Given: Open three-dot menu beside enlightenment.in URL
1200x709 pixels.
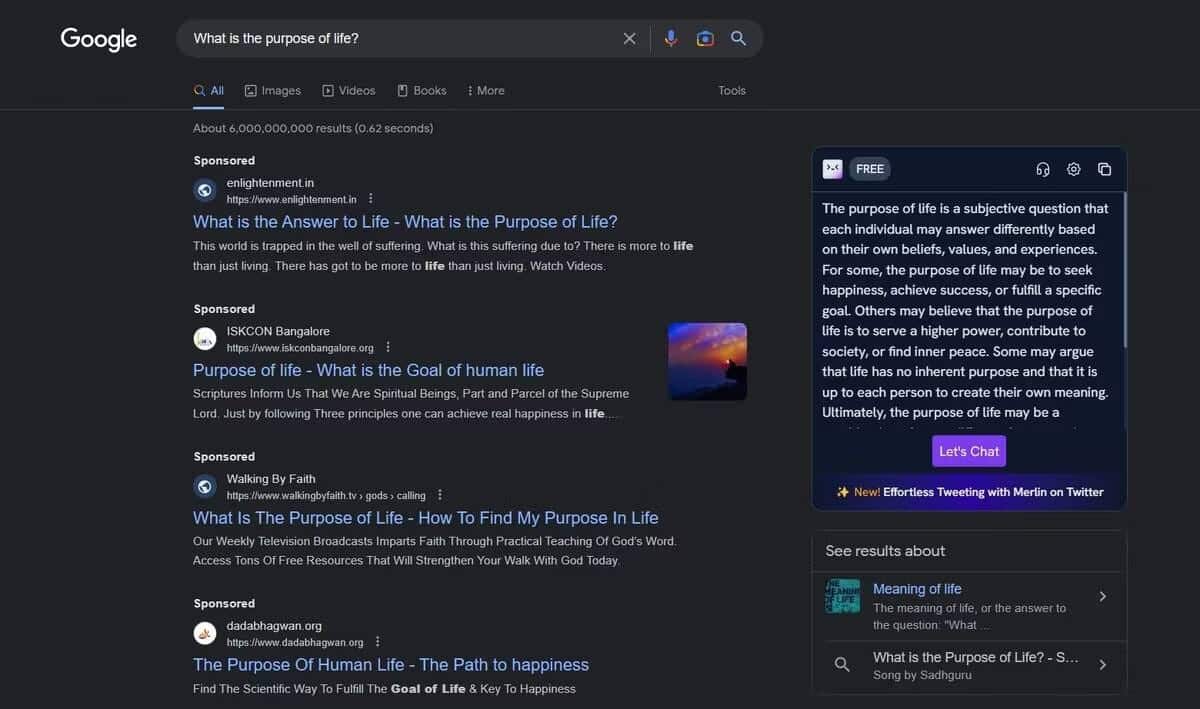Looking at the screenshot, I should pos(371,199).
